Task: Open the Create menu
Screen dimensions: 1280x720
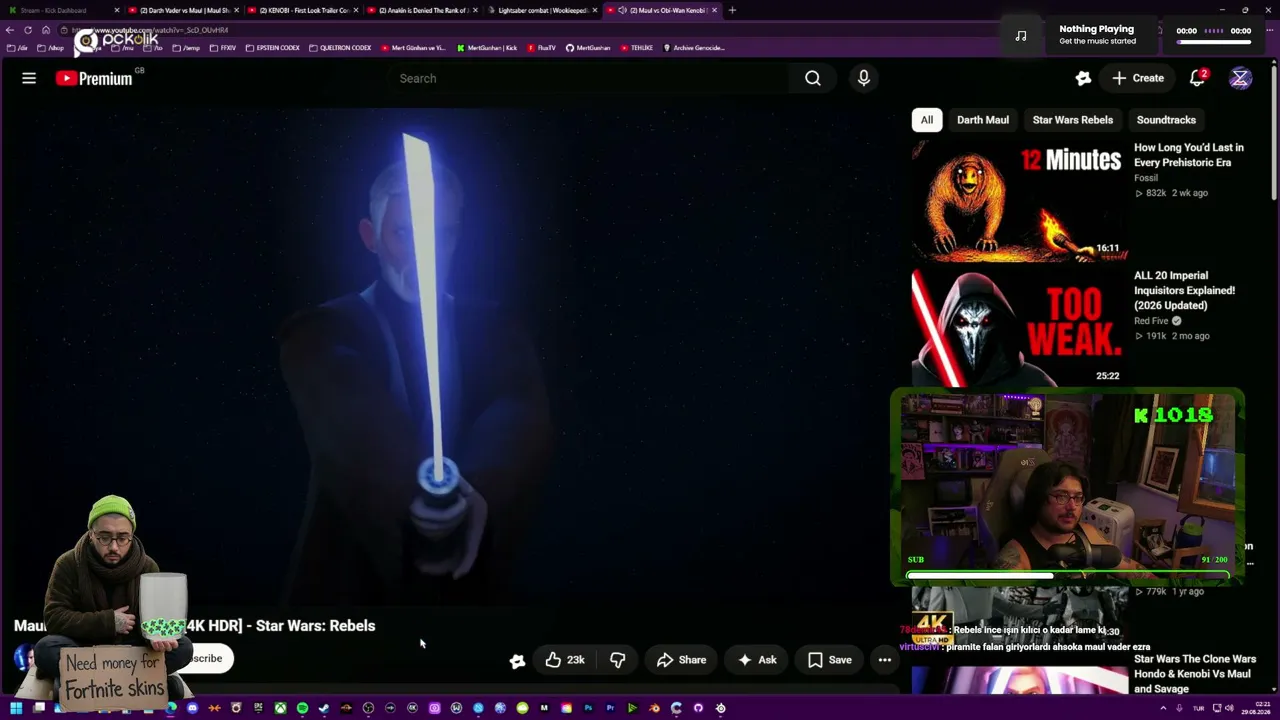Action: point(1138,78)
